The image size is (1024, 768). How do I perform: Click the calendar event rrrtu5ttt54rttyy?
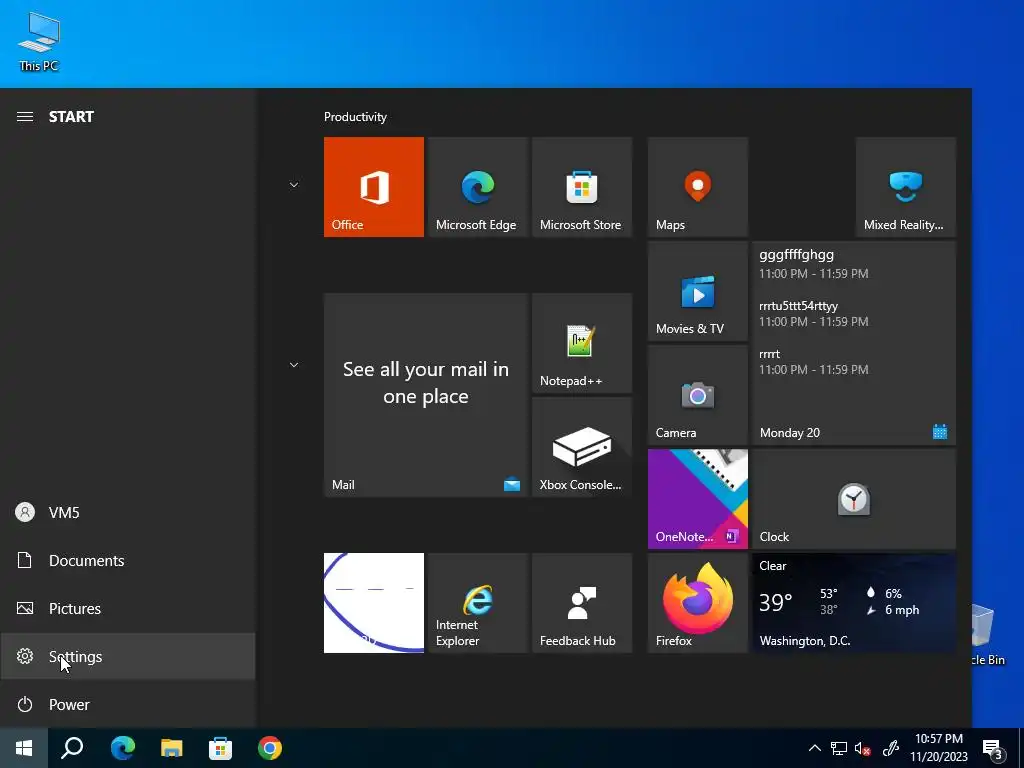pyautogui.click(x=798, y=306)
